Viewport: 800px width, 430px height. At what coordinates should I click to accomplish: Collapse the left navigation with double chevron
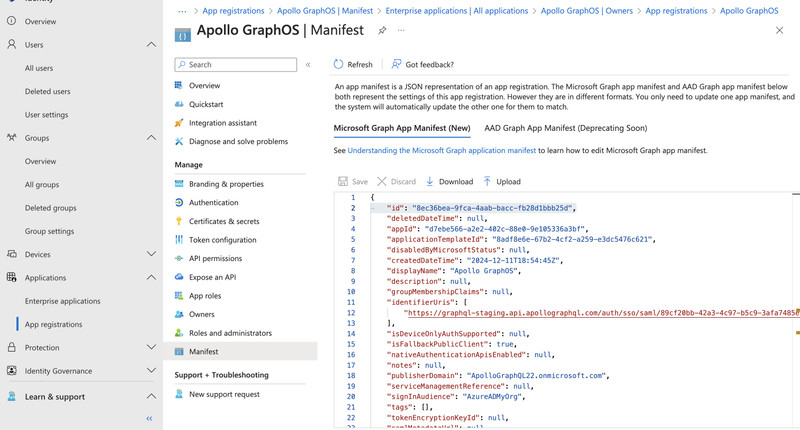(149, 418)
